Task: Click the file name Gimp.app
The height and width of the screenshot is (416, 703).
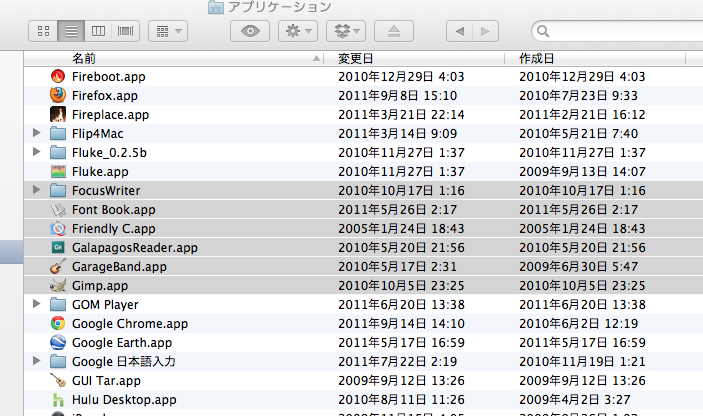Action: coord(100,286)
